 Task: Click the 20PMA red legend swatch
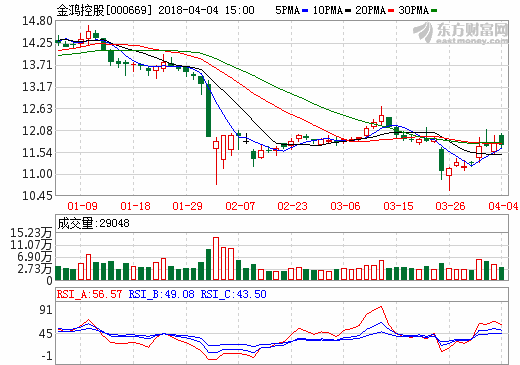pos(391,11)
